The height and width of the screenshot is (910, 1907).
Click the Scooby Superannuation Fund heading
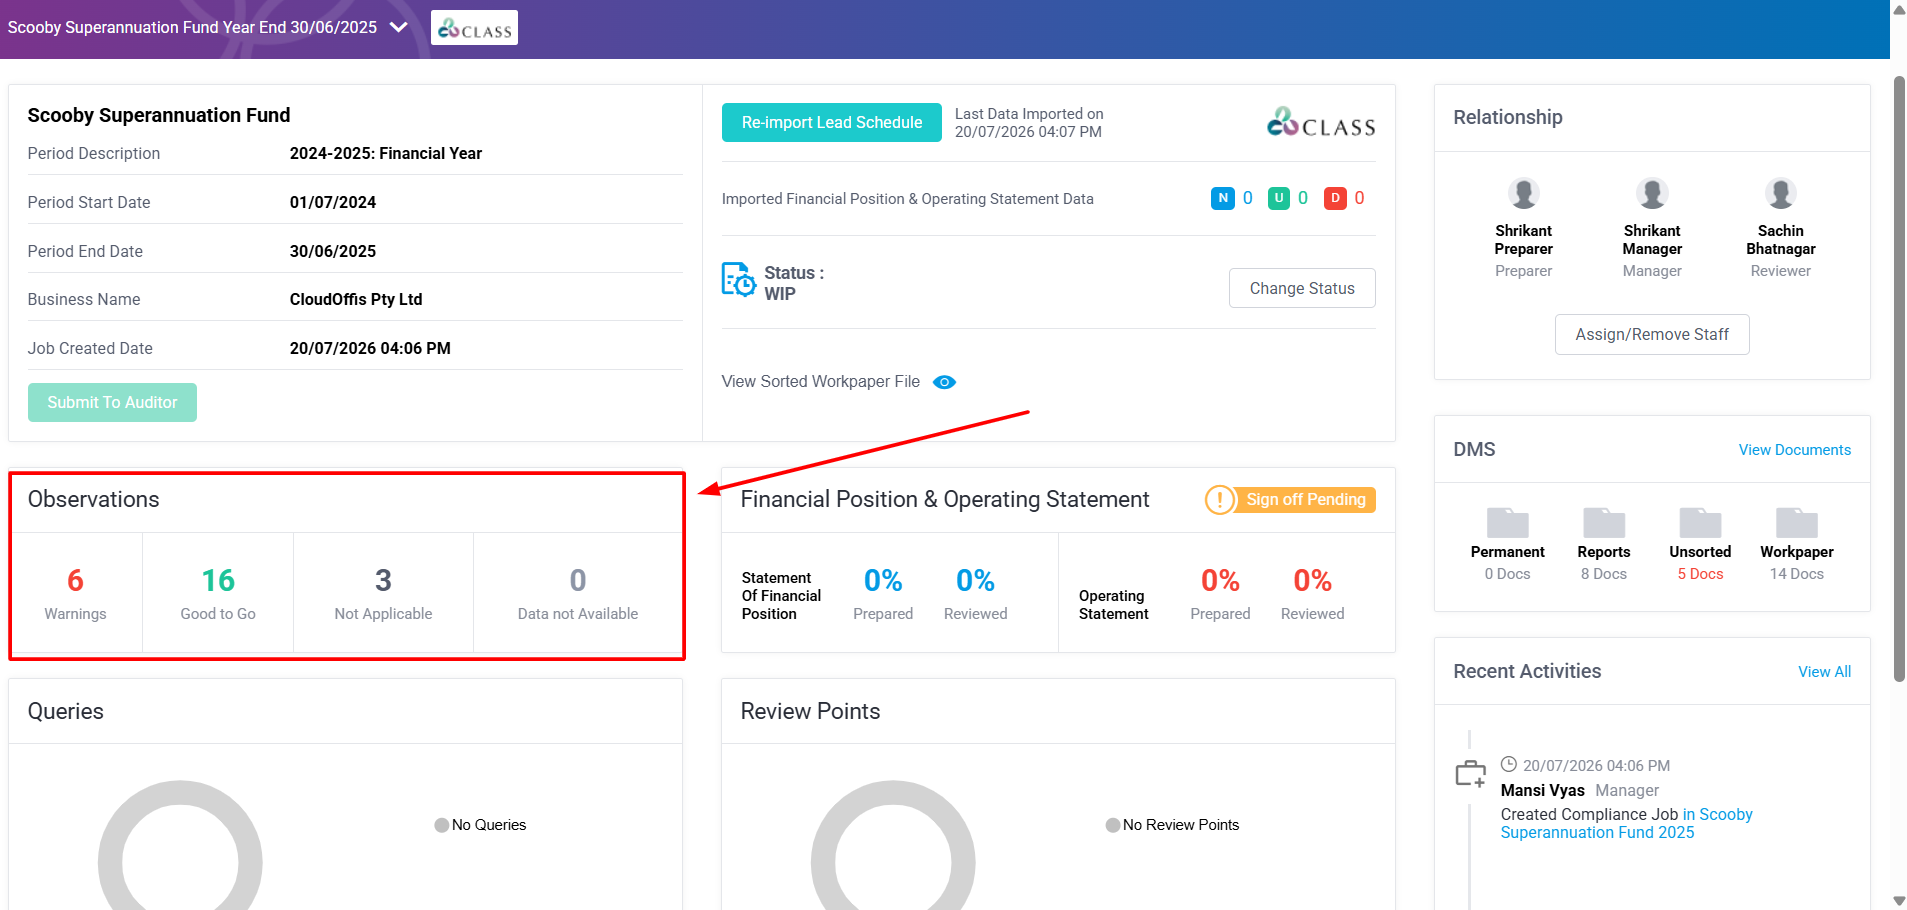pos(159,115)
